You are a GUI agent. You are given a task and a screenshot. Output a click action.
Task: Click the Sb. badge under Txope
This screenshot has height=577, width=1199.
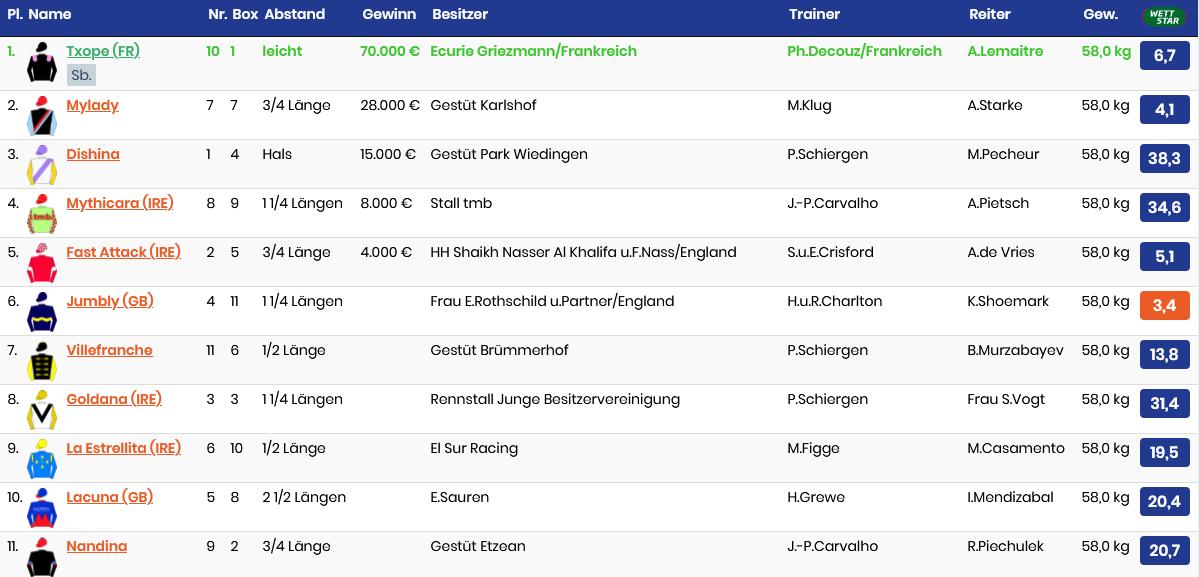point(81,75)
